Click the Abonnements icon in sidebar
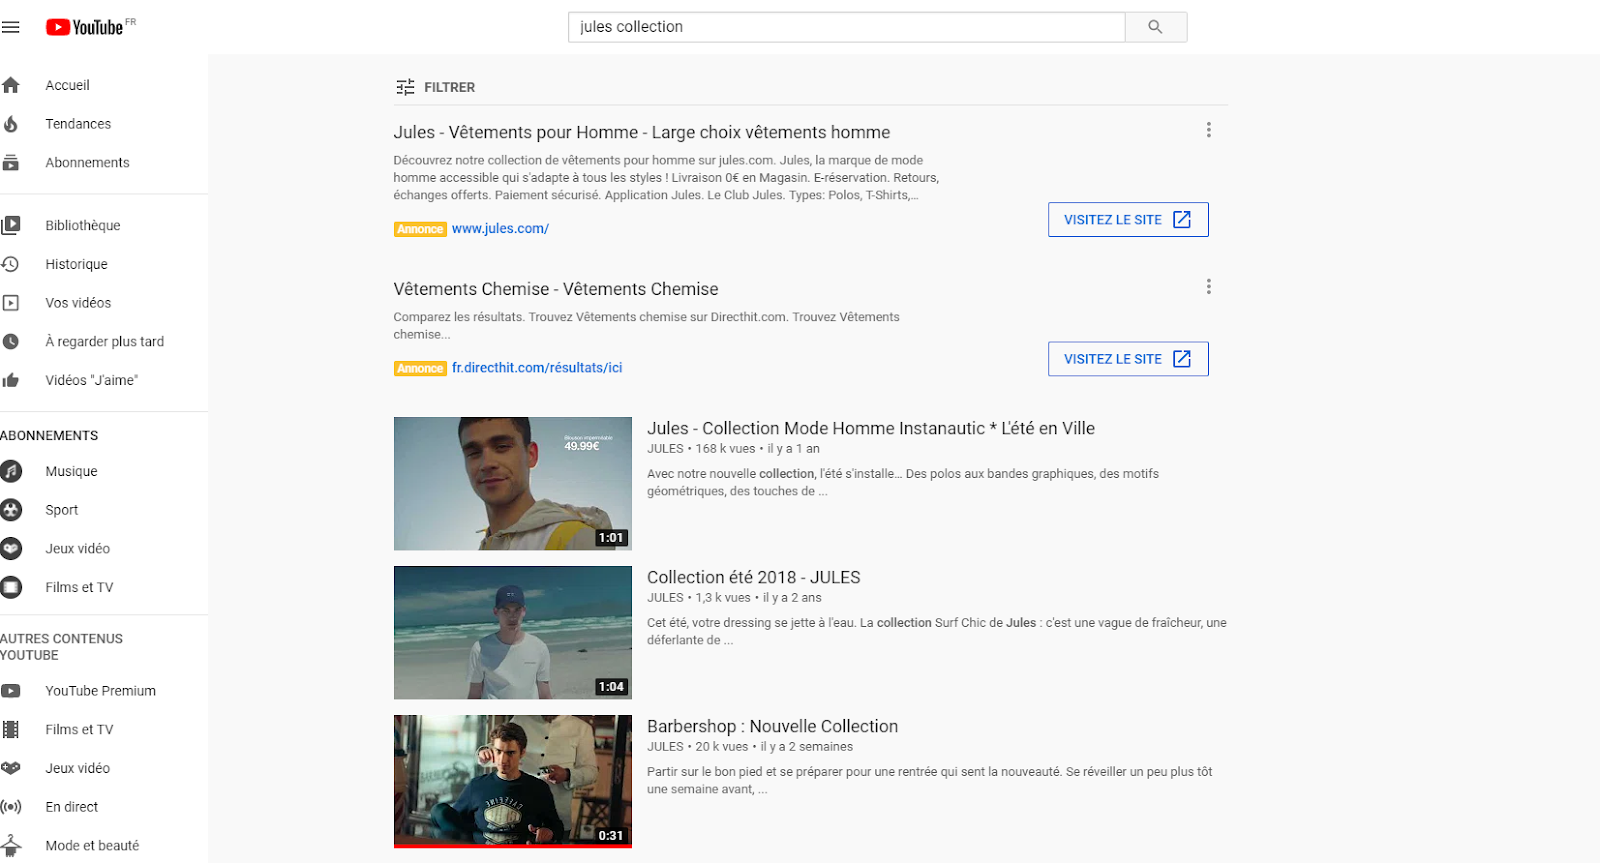 [x=11, y=162]
